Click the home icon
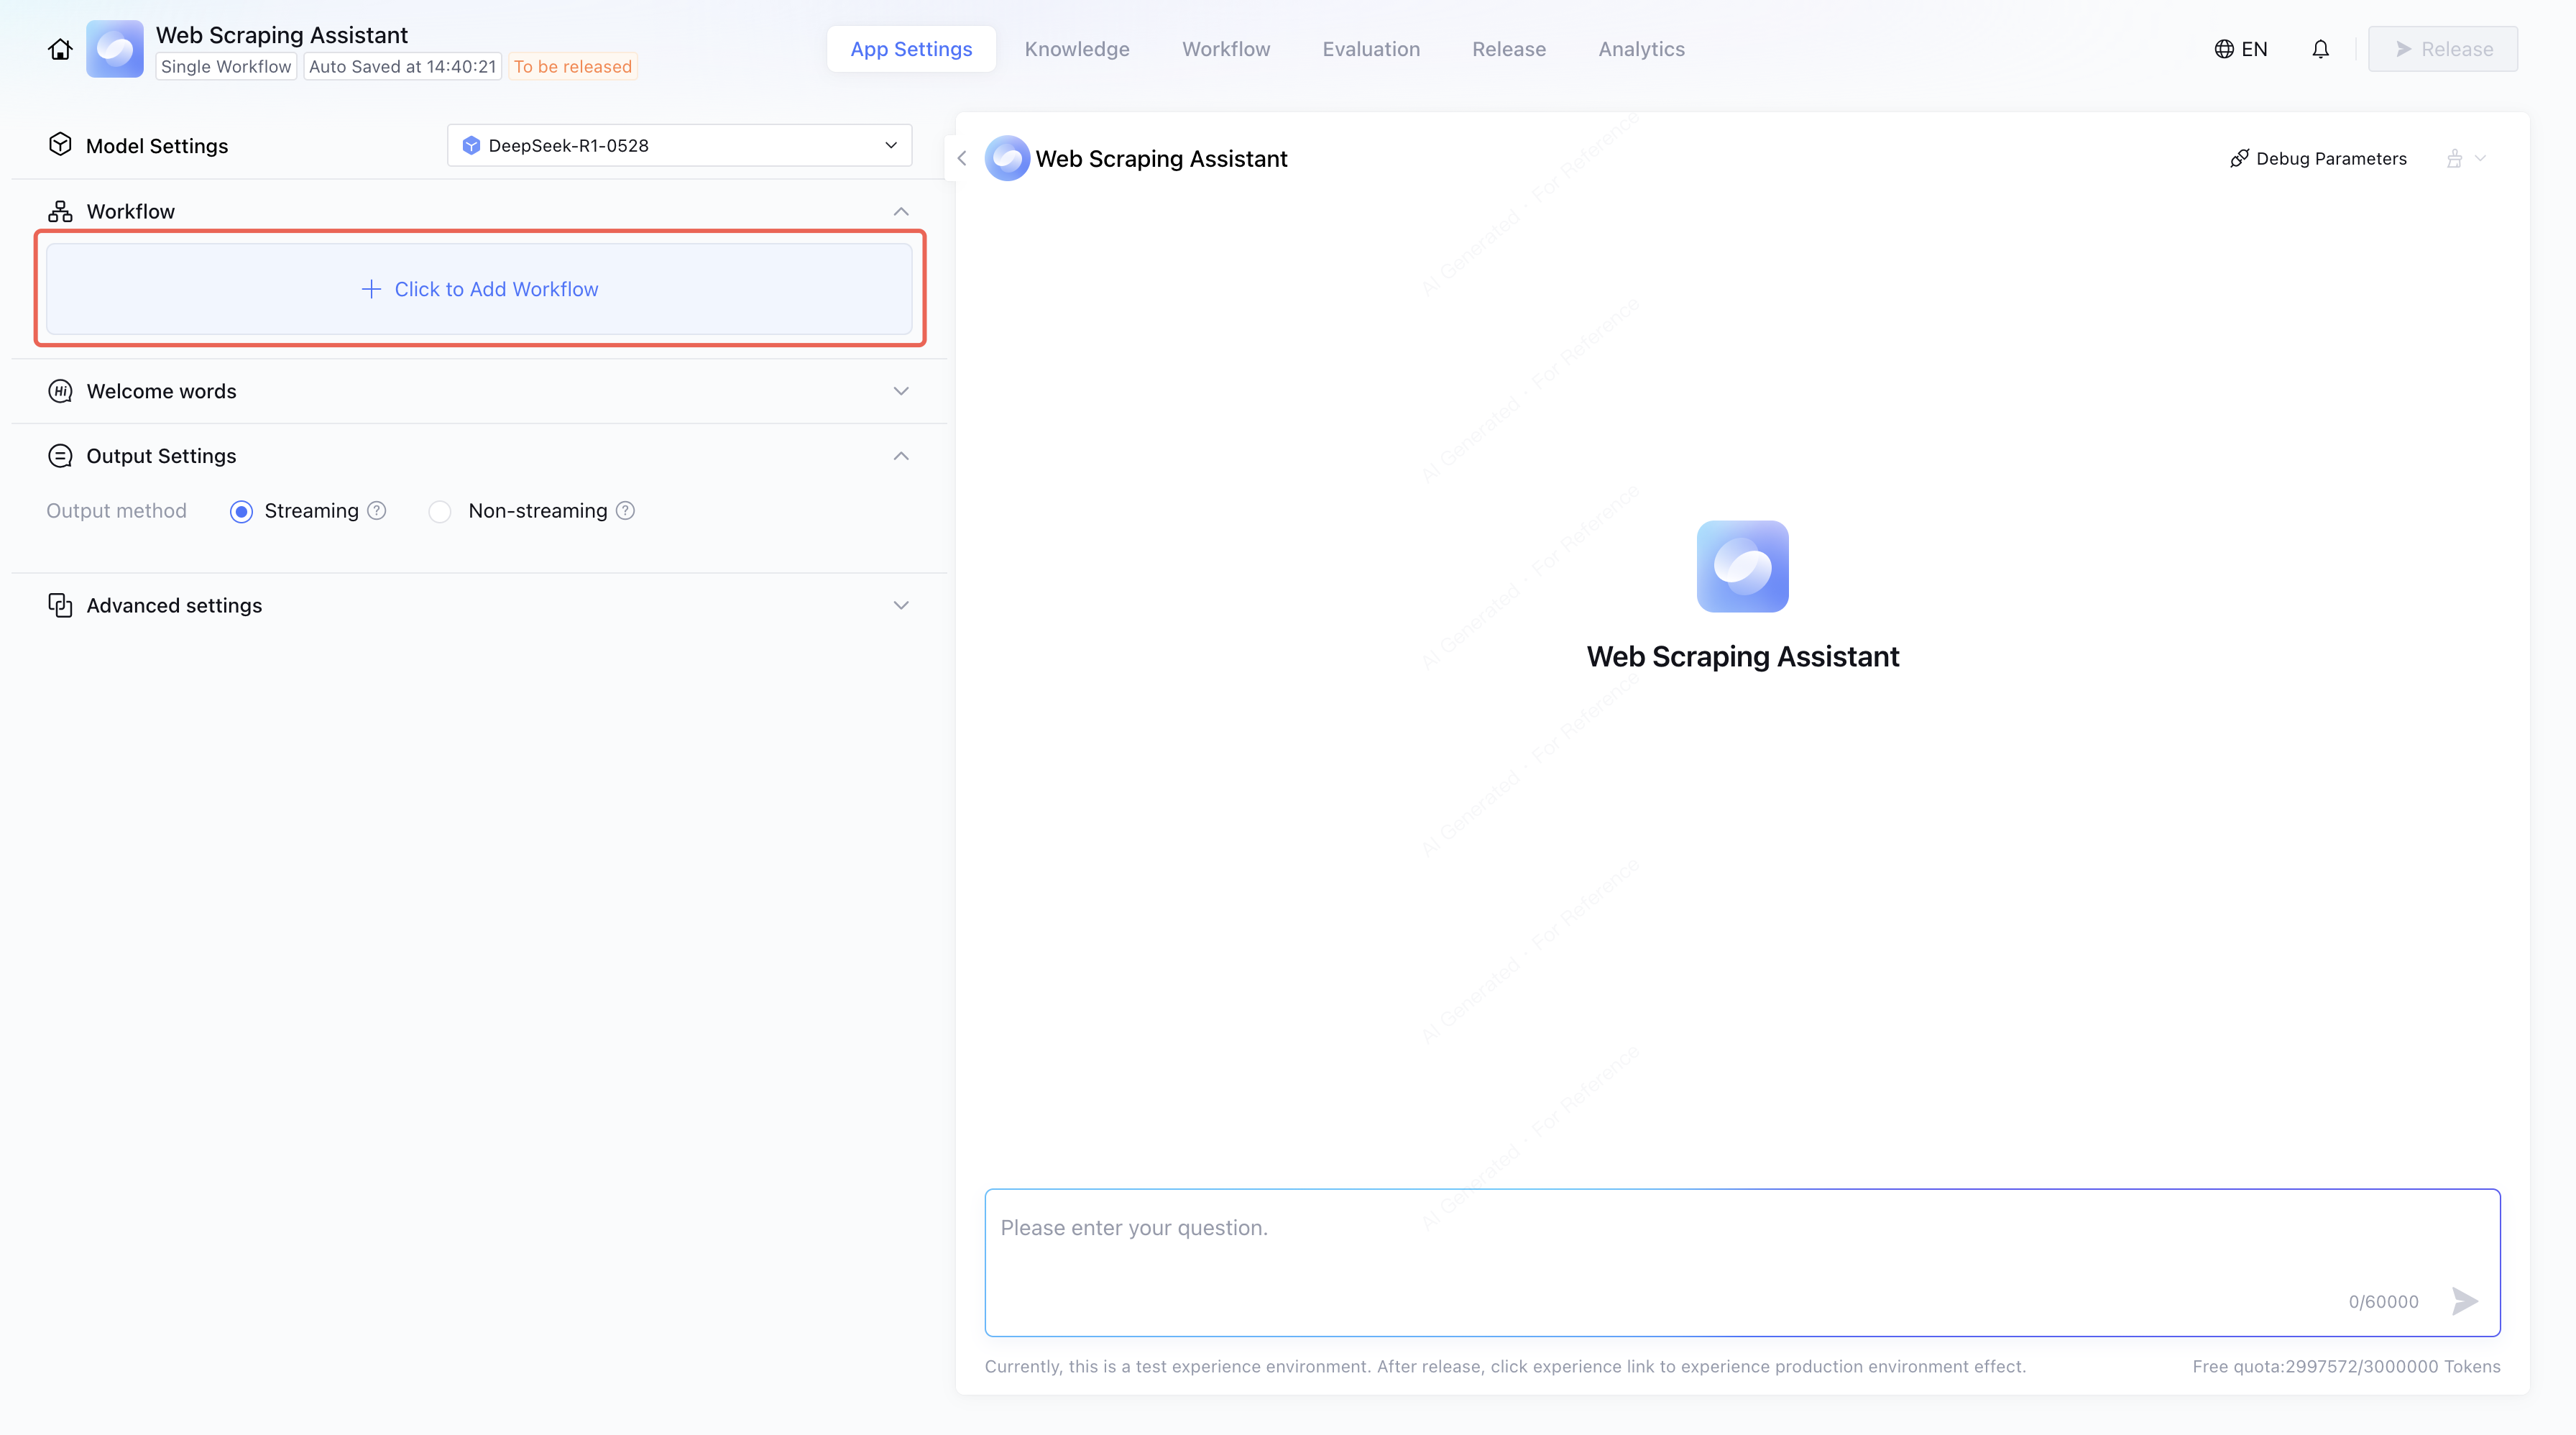 [x=60, y=49]
